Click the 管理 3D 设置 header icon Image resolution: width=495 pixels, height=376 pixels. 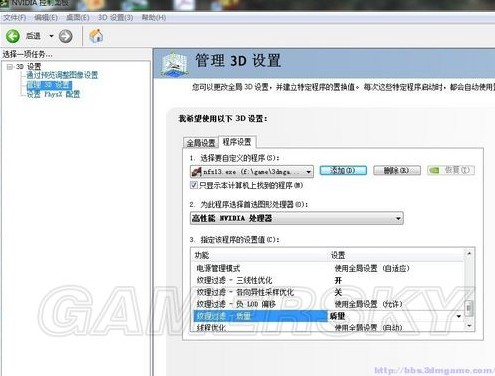click(x=173, y=64)
